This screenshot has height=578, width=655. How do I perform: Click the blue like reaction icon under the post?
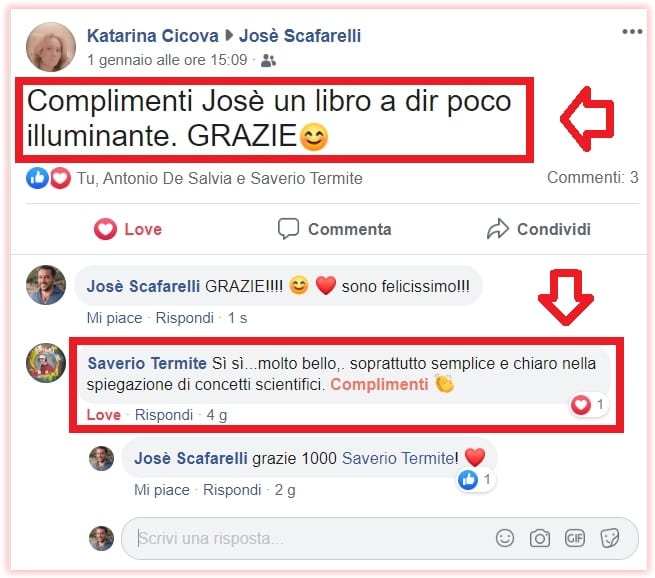(x=37, y=178)
